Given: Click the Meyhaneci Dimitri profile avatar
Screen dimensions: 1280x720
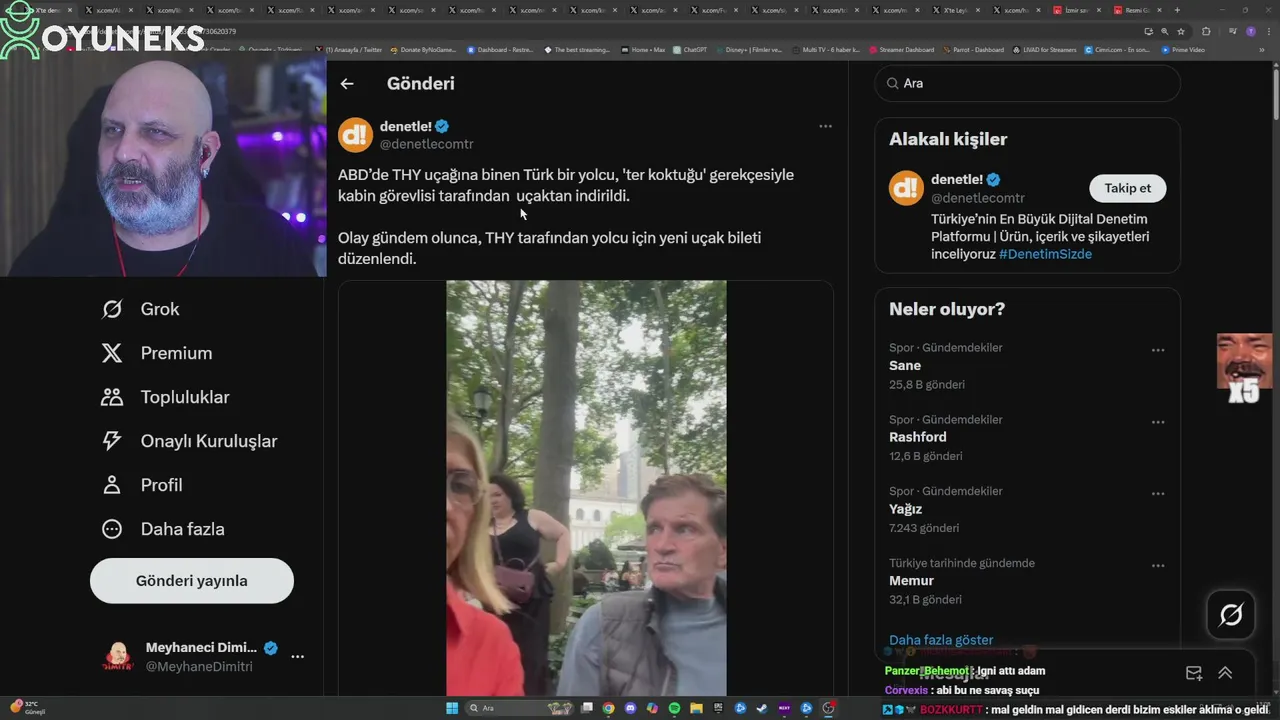Looking at the screenshot, I should pyautogui.click(x=118, y=657).
